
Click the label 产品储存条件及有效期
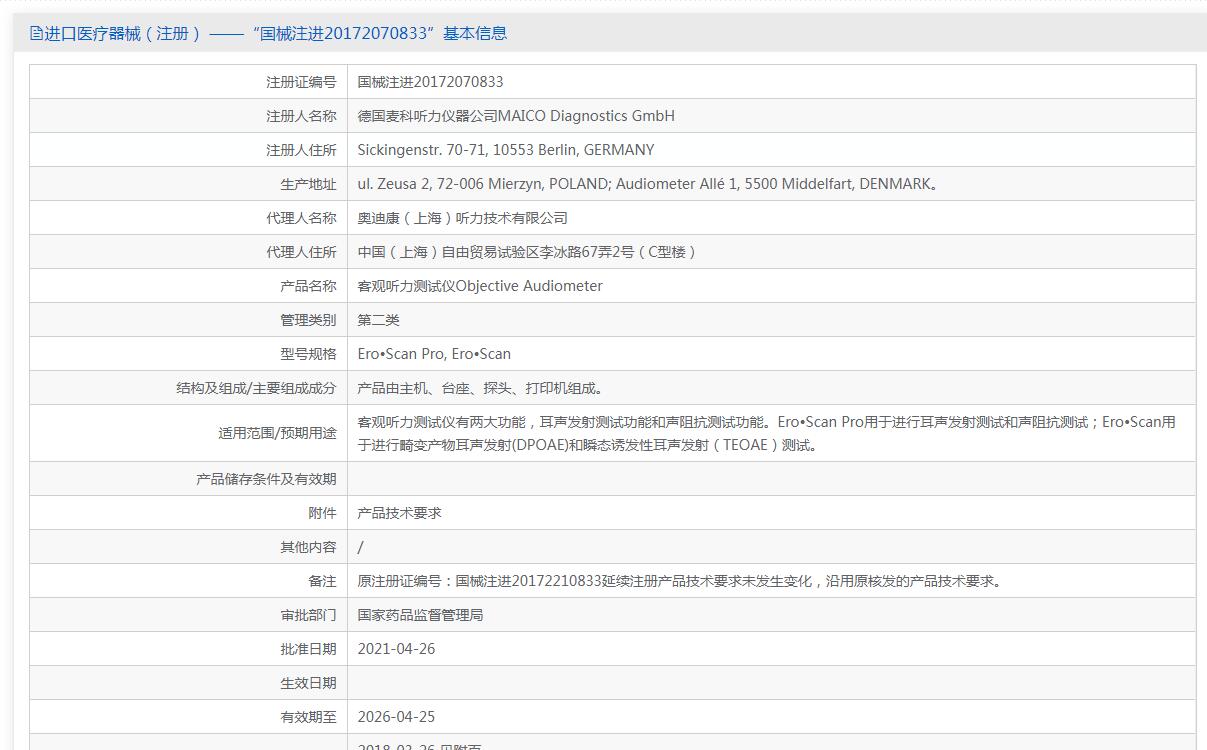266,479
